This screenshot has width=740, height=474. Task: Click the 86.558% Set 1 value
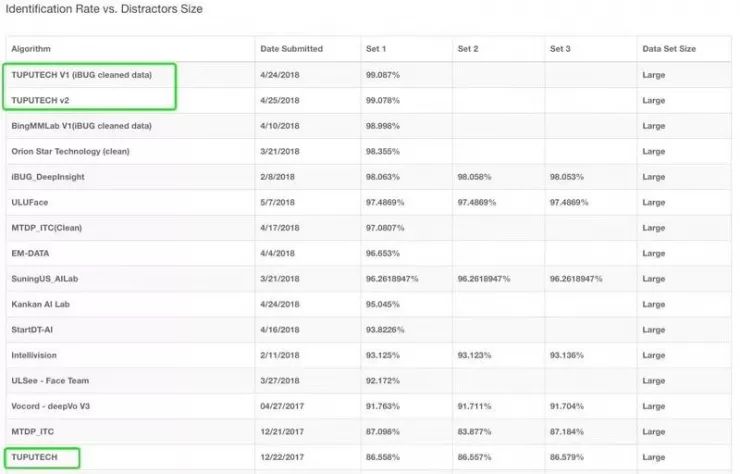coord(383,457)
